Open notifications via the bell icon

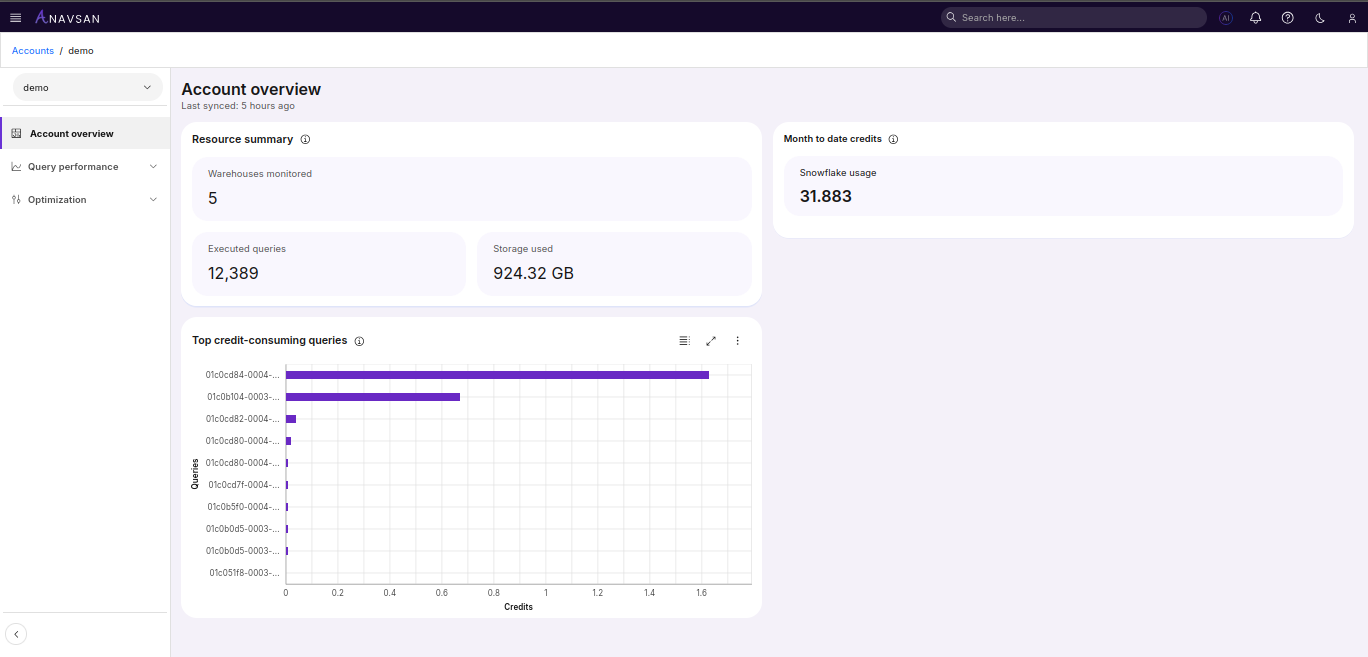coord(1255,17)
